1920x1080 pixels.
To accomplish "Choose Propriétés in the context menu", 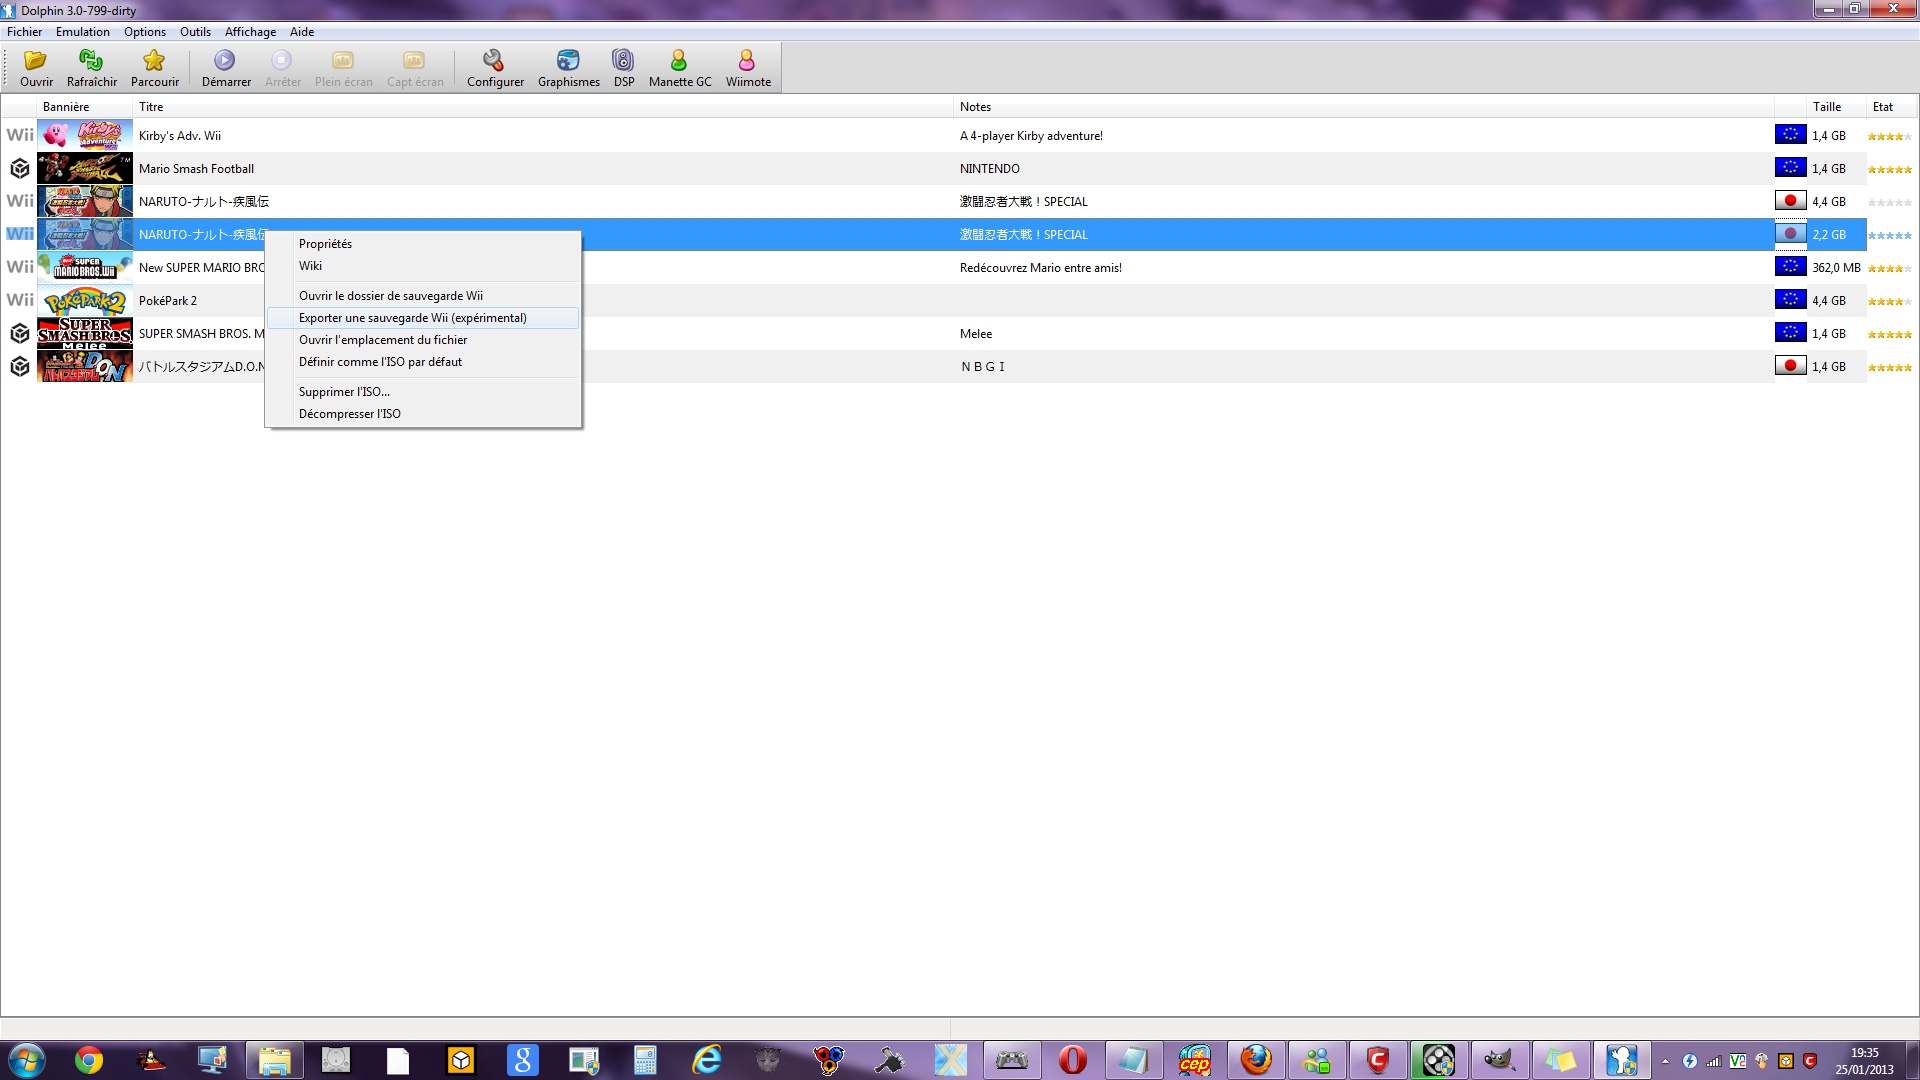I will click(x=423, y=244).
